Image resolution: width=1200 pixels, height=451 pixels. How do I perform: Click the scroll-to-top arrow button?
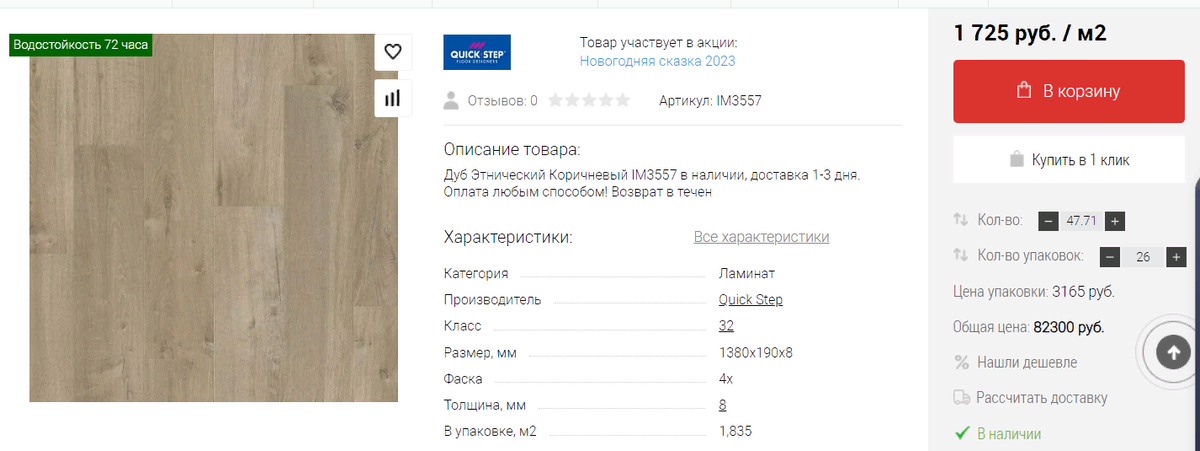tap(1174, 351)
